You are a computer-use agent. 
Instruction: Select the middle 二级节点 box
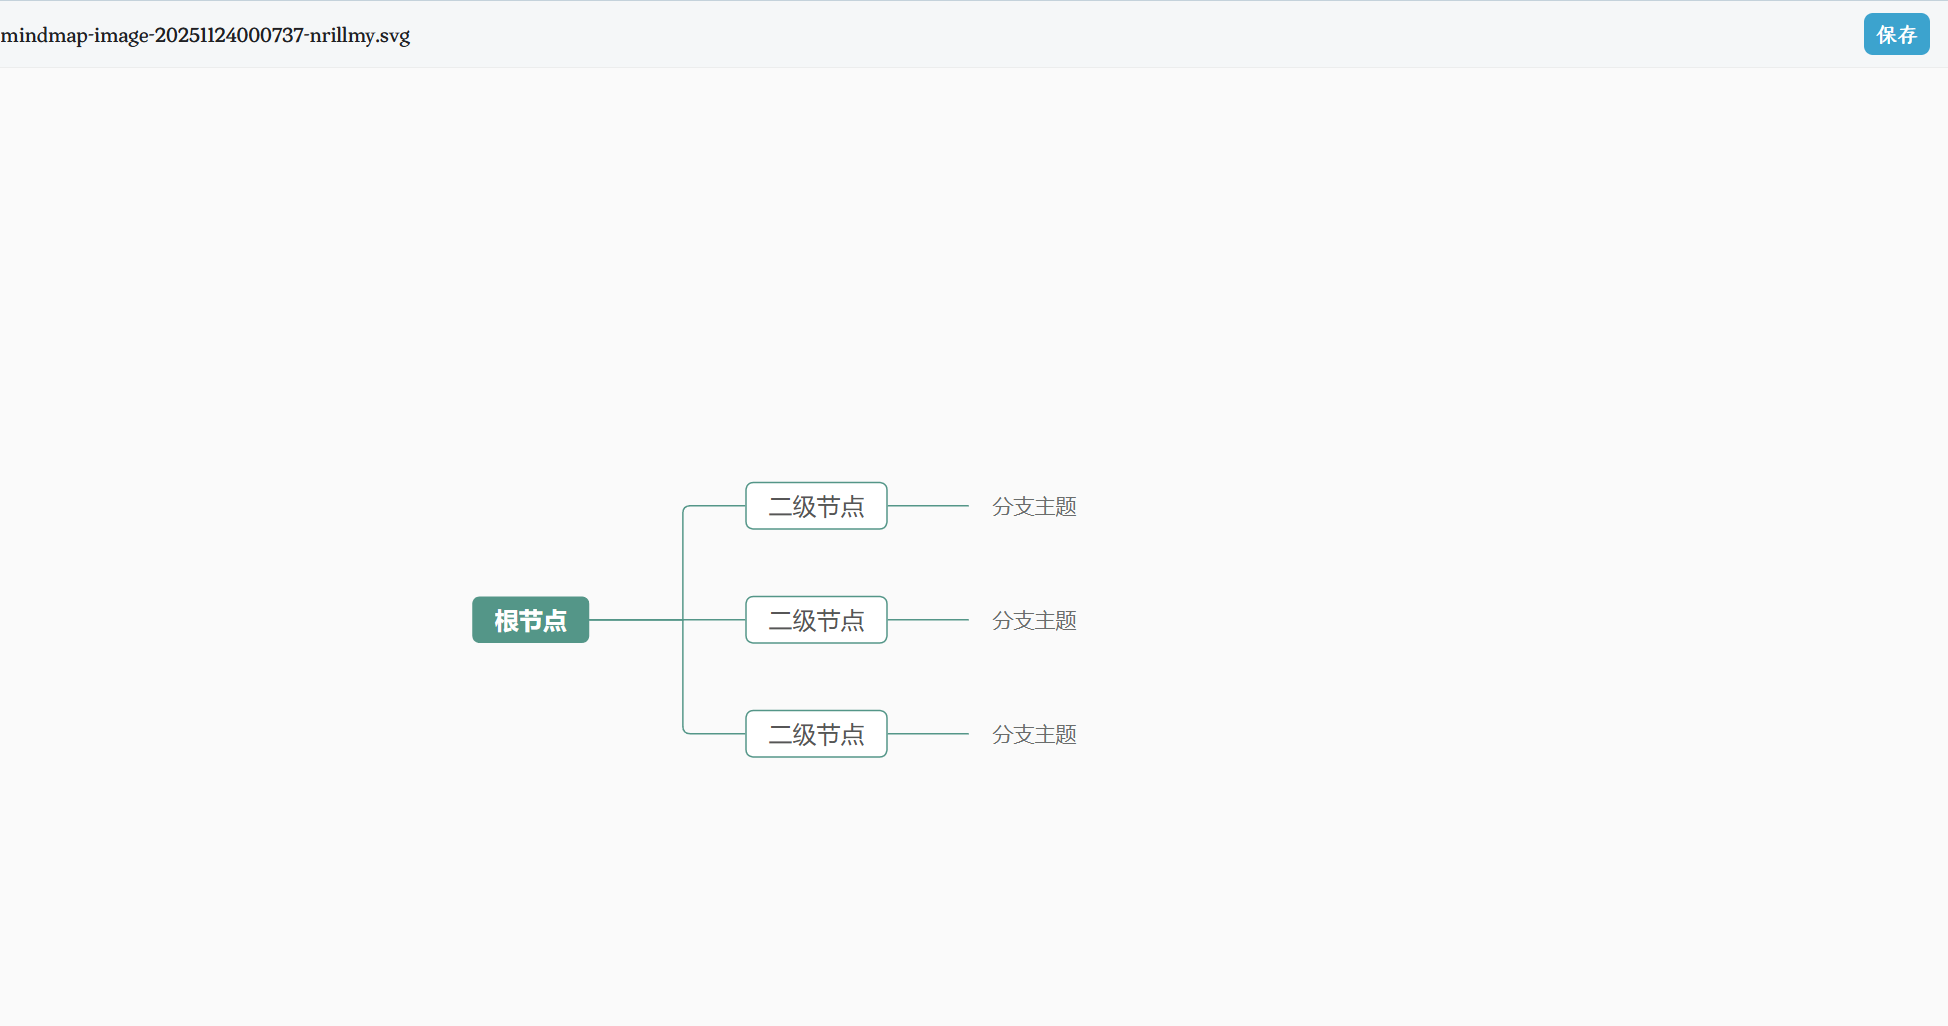click(816, 620)
